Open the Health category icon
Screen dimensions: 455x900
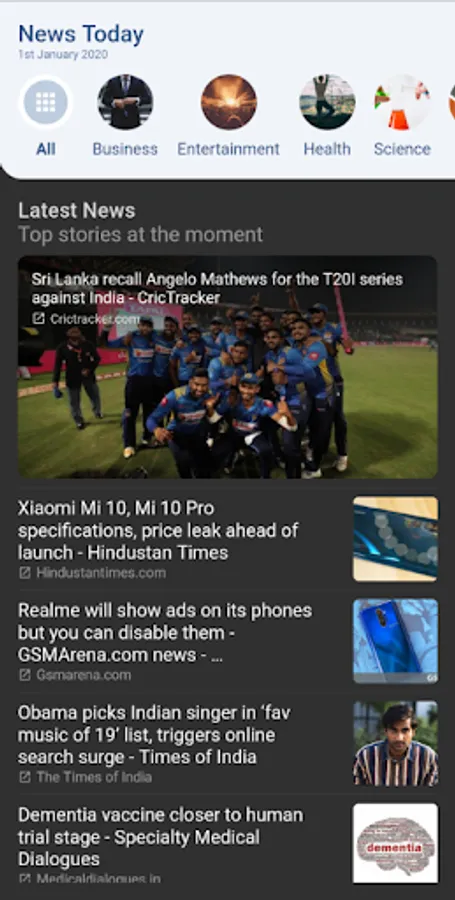coord(327,102)
